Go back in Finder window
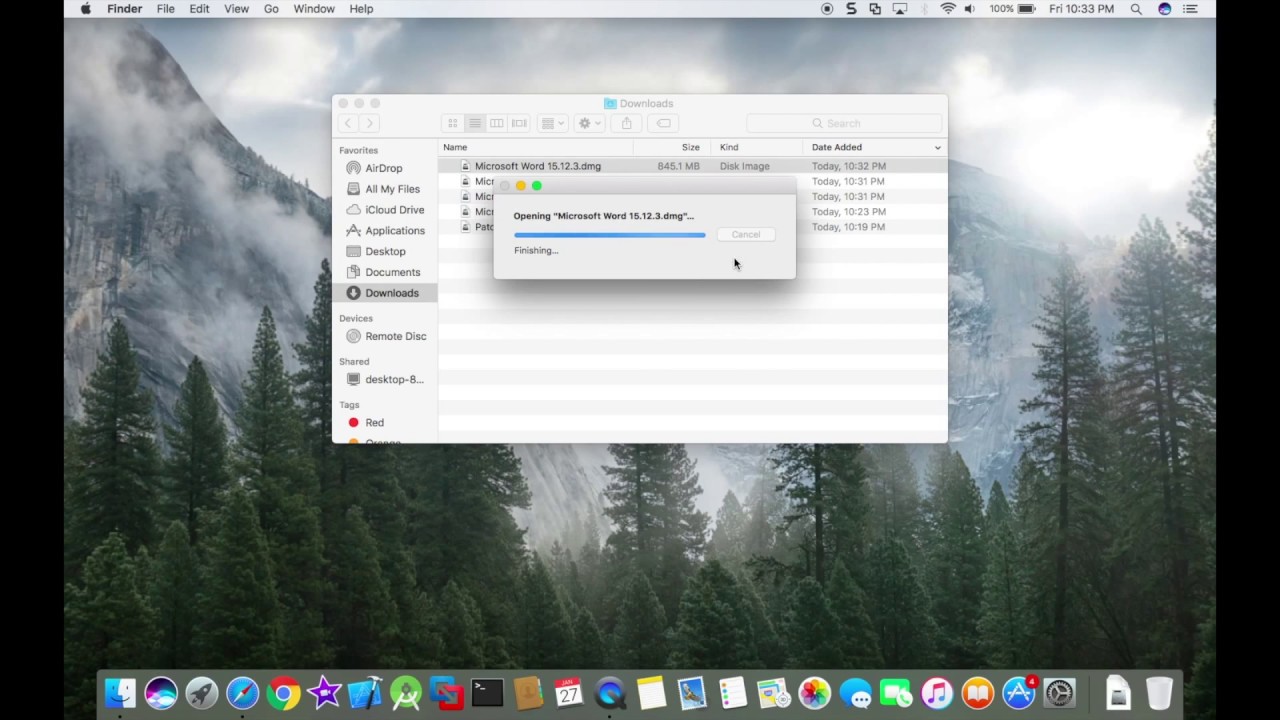The image size is (1280, 720). tap(348, 123)
